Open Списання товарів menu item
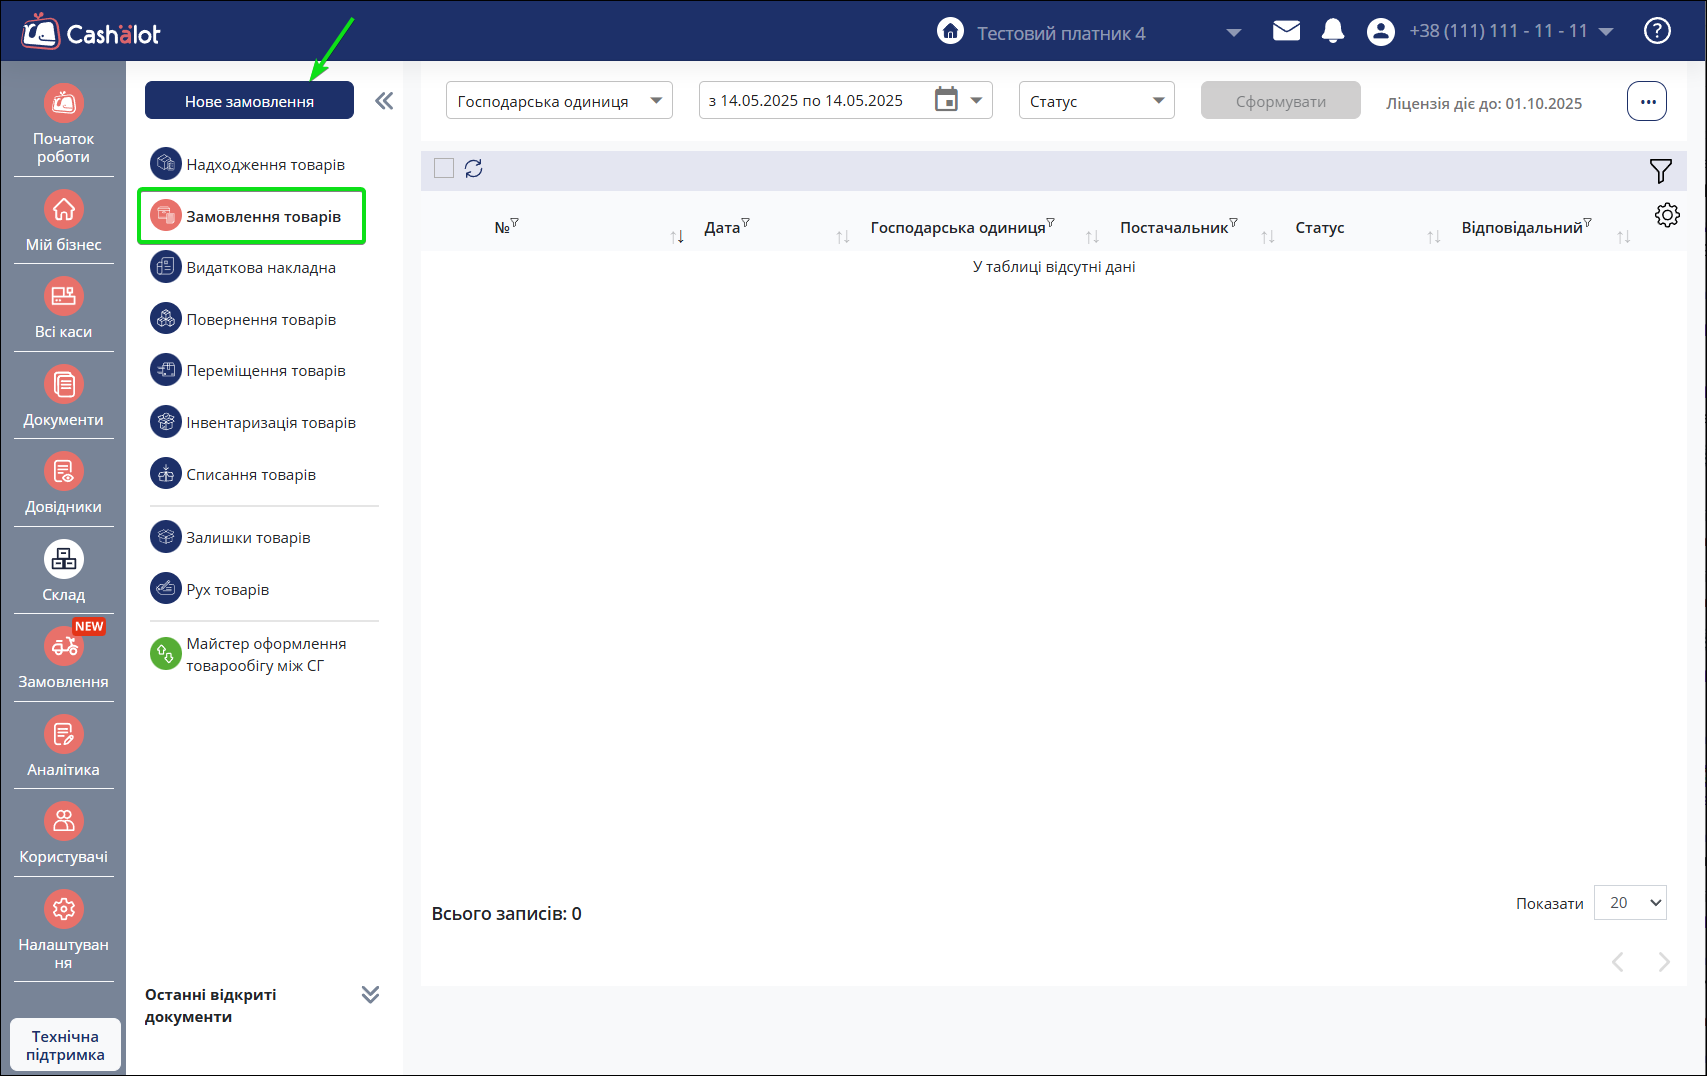Screen dimensions: 1707x1076 coord(233,474)
